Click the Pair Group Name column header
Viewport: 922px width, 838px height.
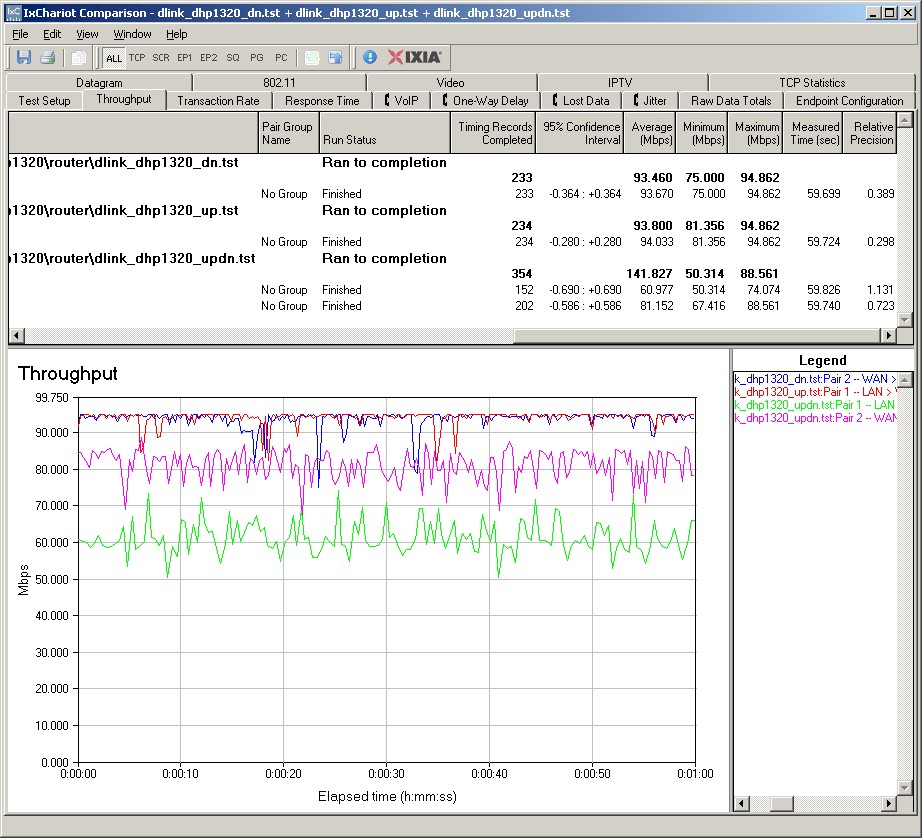click(x=288, y=133)
